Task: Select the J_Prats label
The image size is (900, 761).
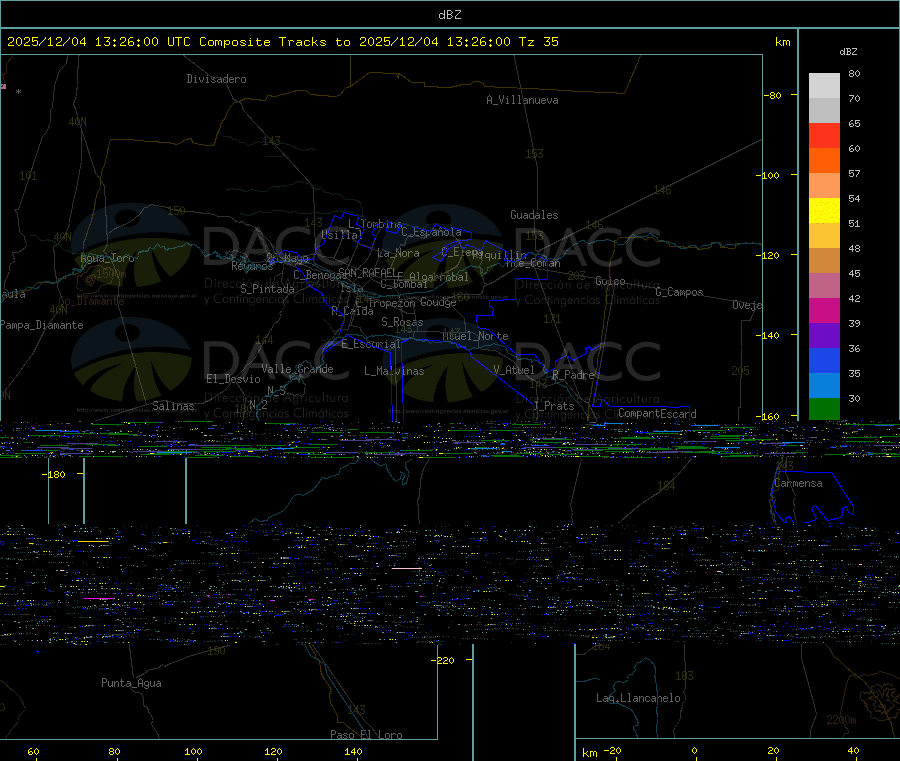Action: tap(554, 406)
